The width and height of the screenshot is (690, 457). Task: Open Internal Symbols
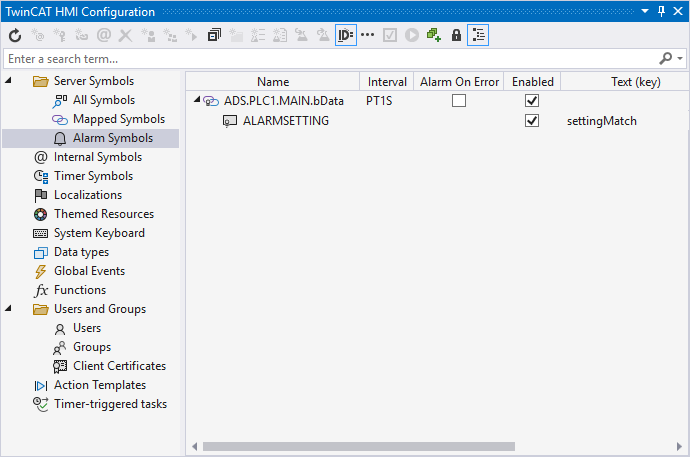(x=98, y=157)
